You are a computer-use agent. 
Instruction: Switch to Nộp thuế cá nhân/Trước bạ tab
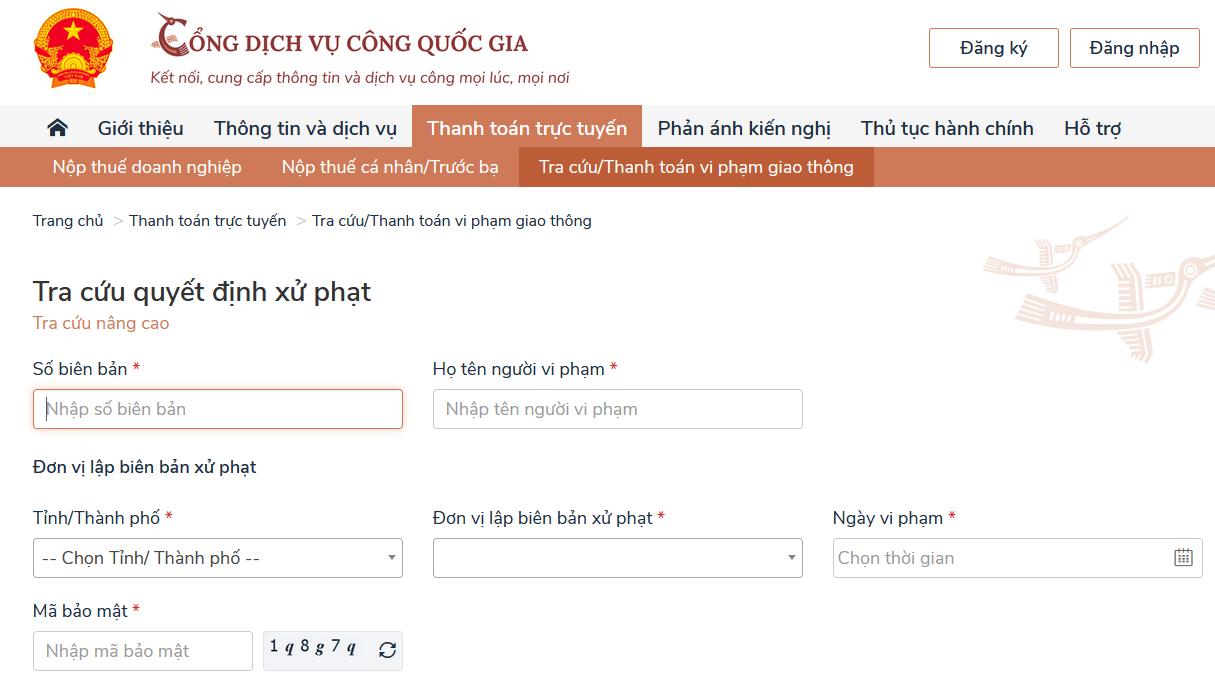[389, 167]
